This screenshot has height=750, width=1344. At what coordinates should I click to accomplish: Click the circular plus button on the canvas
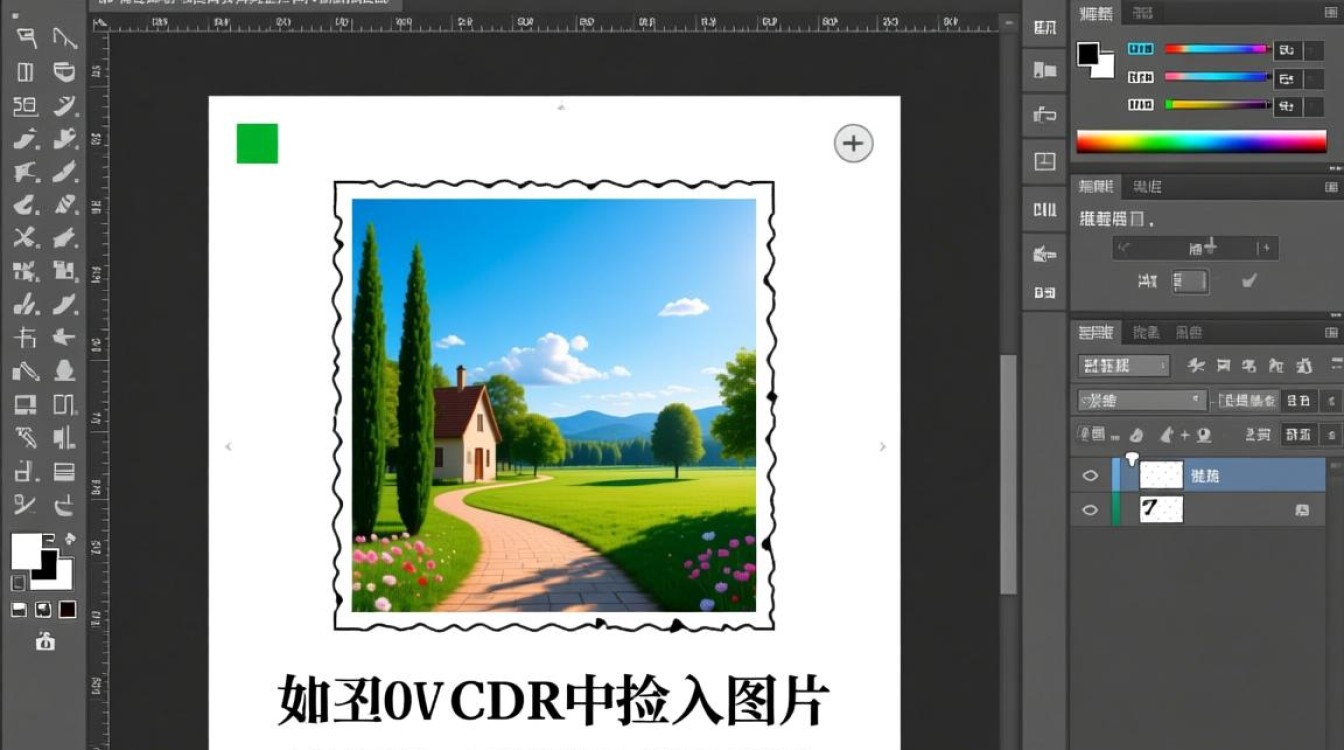[x=853, y=144]
